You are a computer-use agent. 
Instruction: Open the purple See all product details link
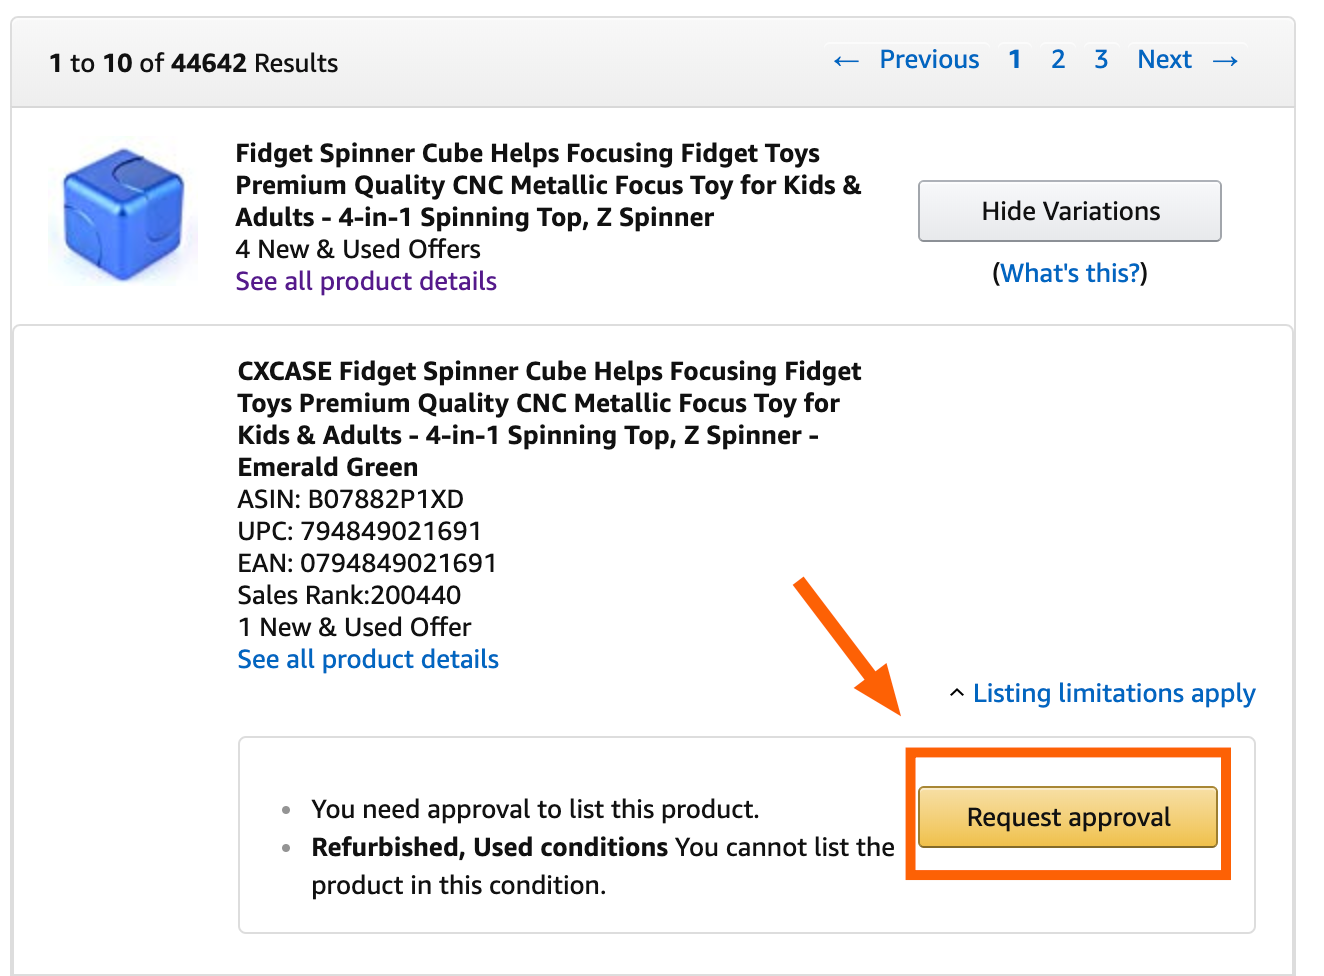pyautogui.click(x=366, y=281)
